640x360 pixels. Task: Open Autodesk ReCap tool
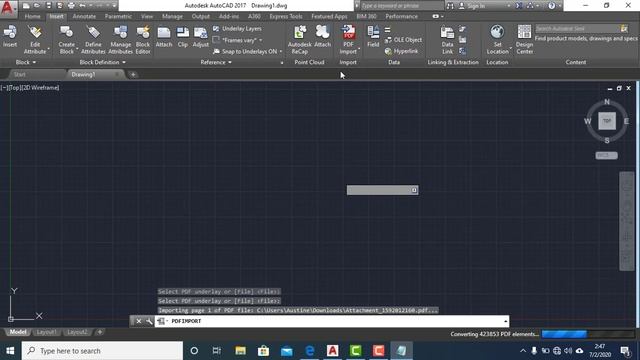[300, 40]
